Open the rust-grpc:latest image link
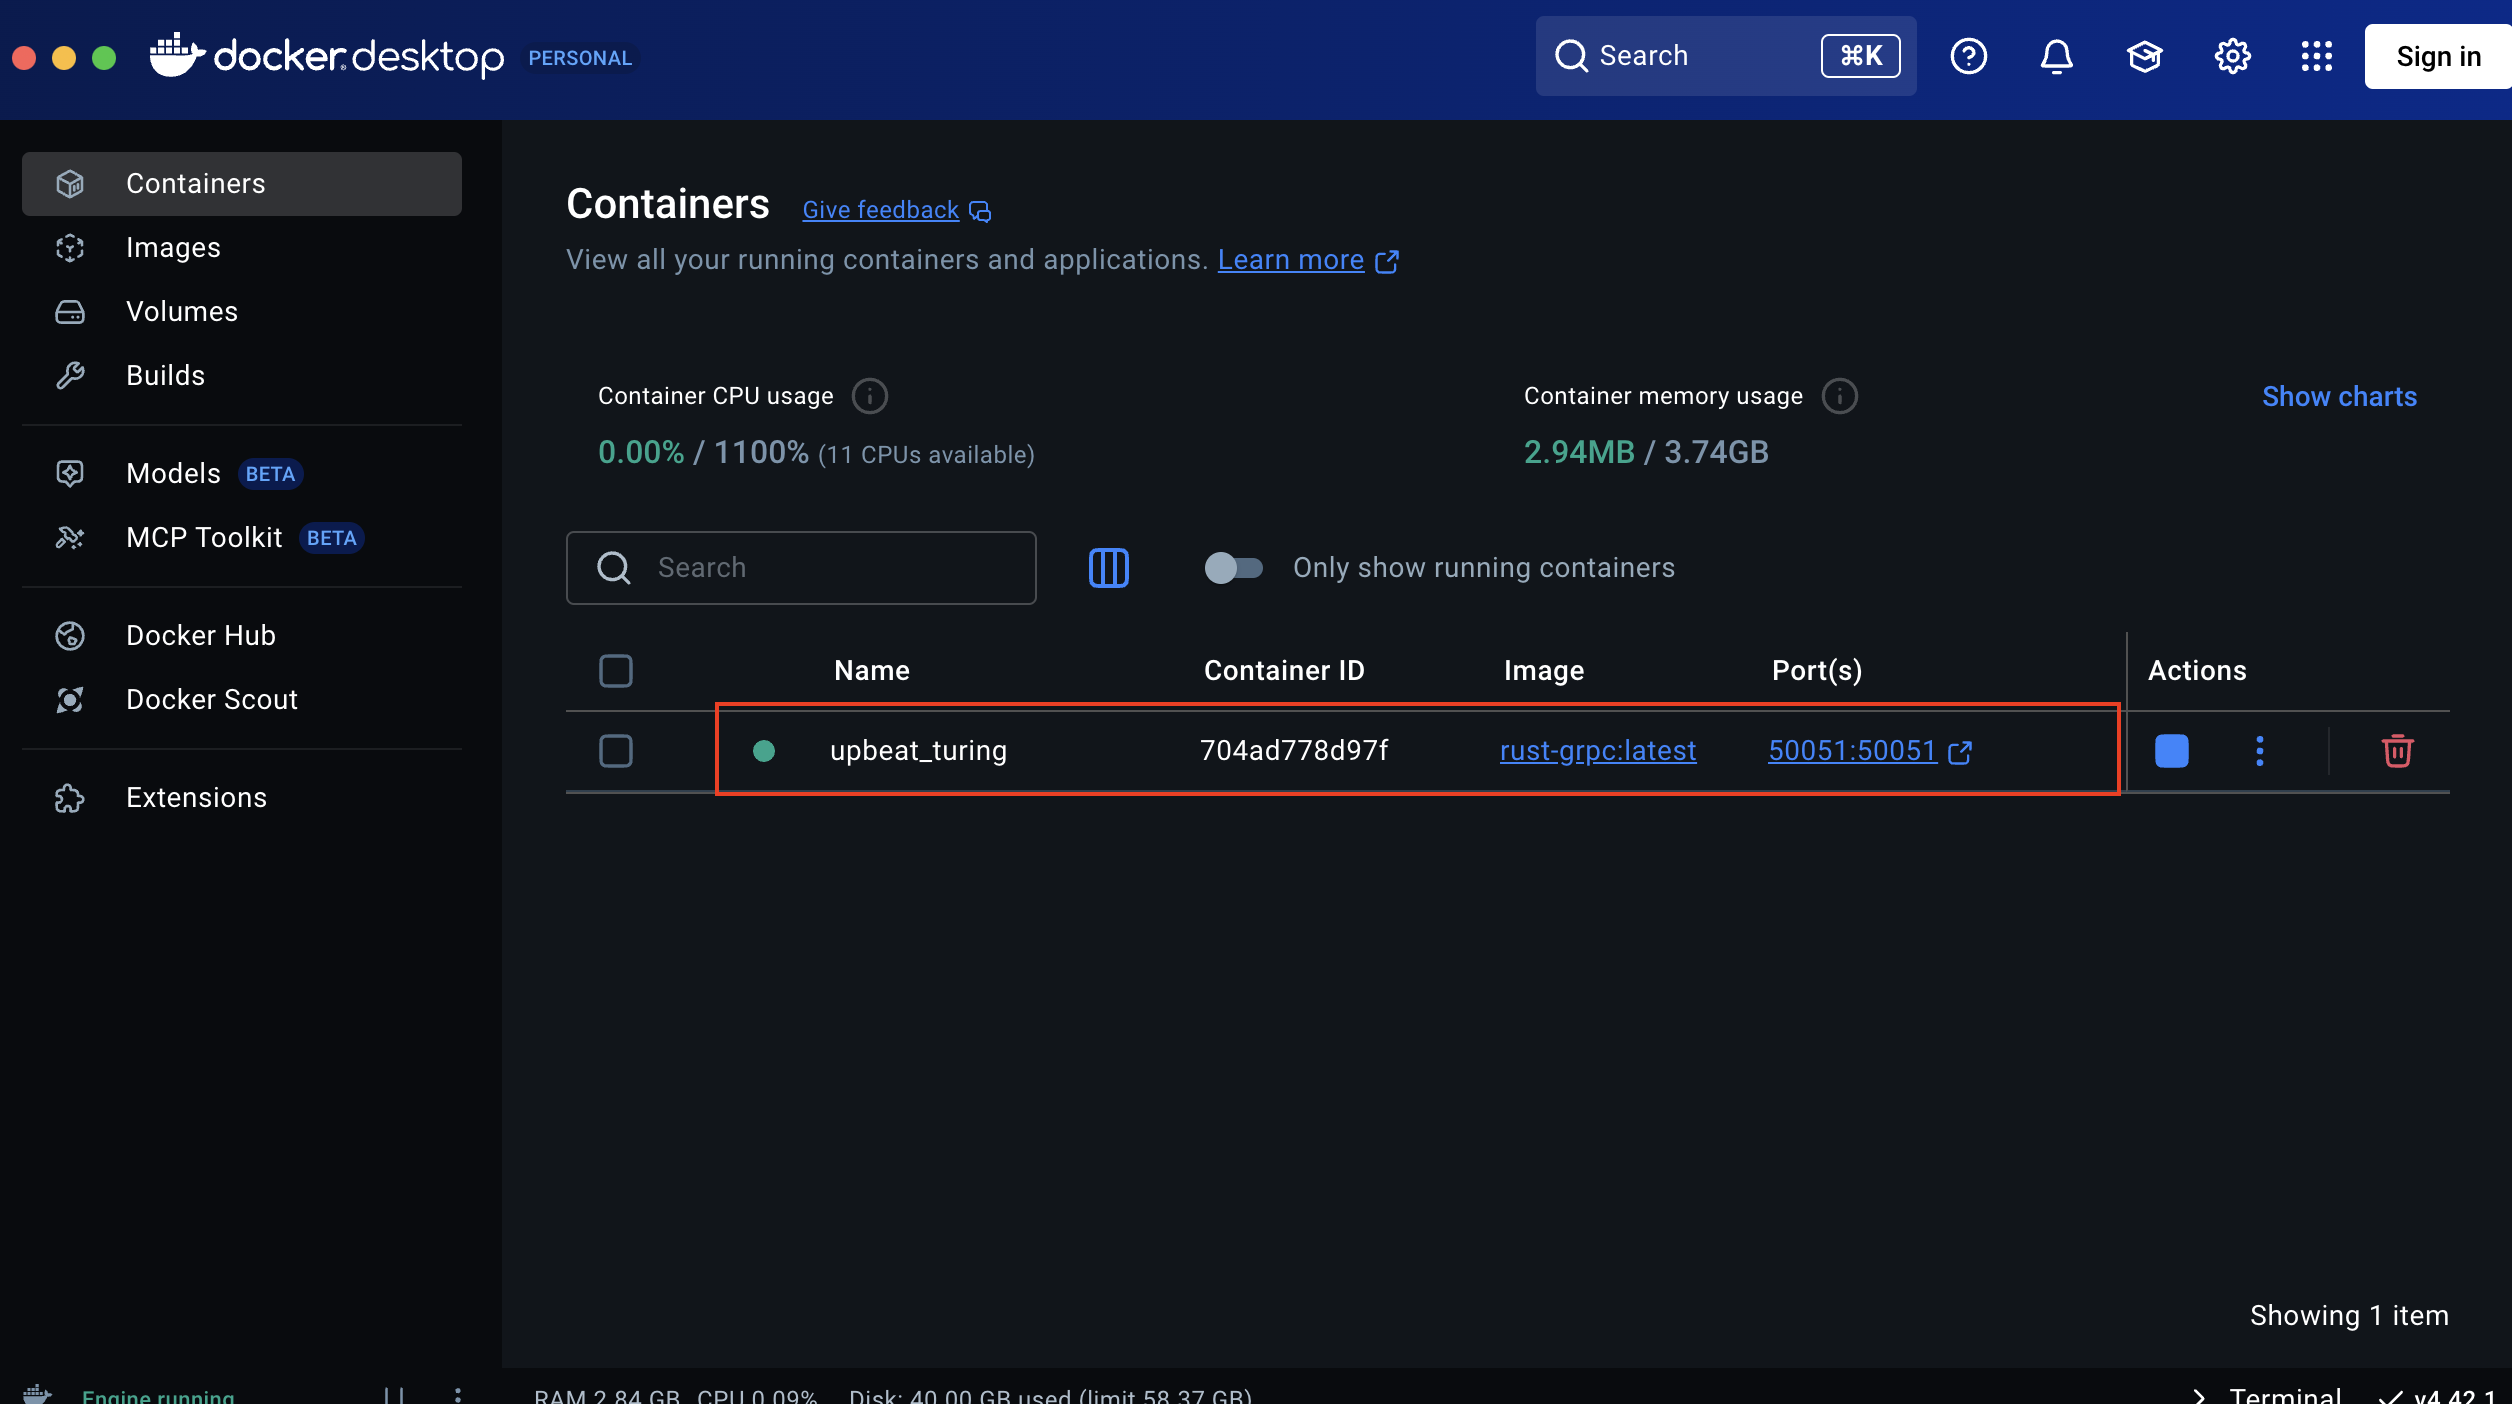The height and width of the screenshot is (1404, 2512). tap(1598, 751)
